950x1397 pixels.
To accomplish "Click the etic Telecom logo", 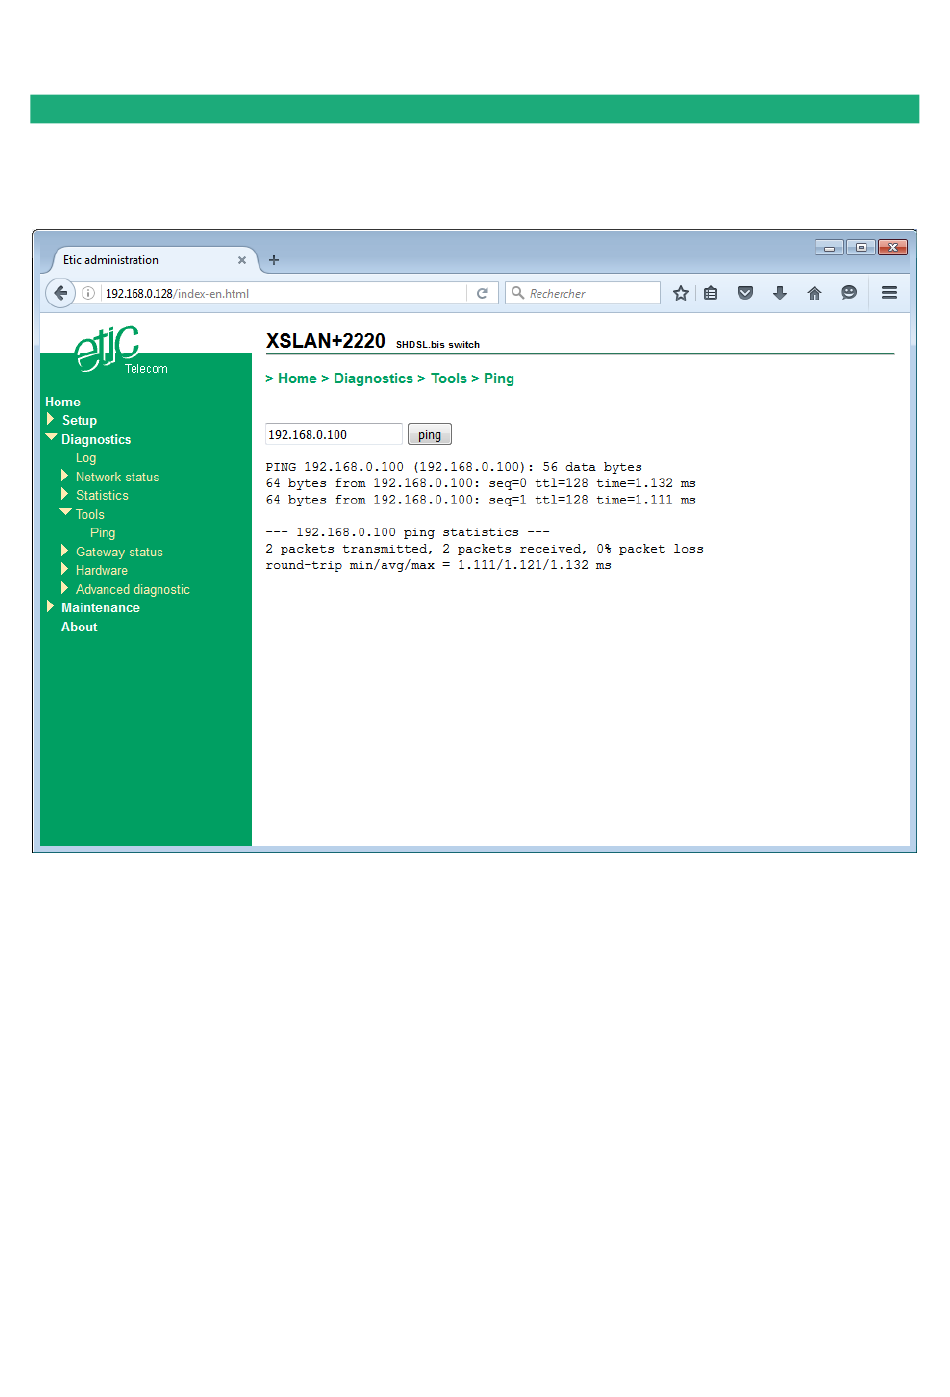I will pyautogui.click(x=121, y=350).
